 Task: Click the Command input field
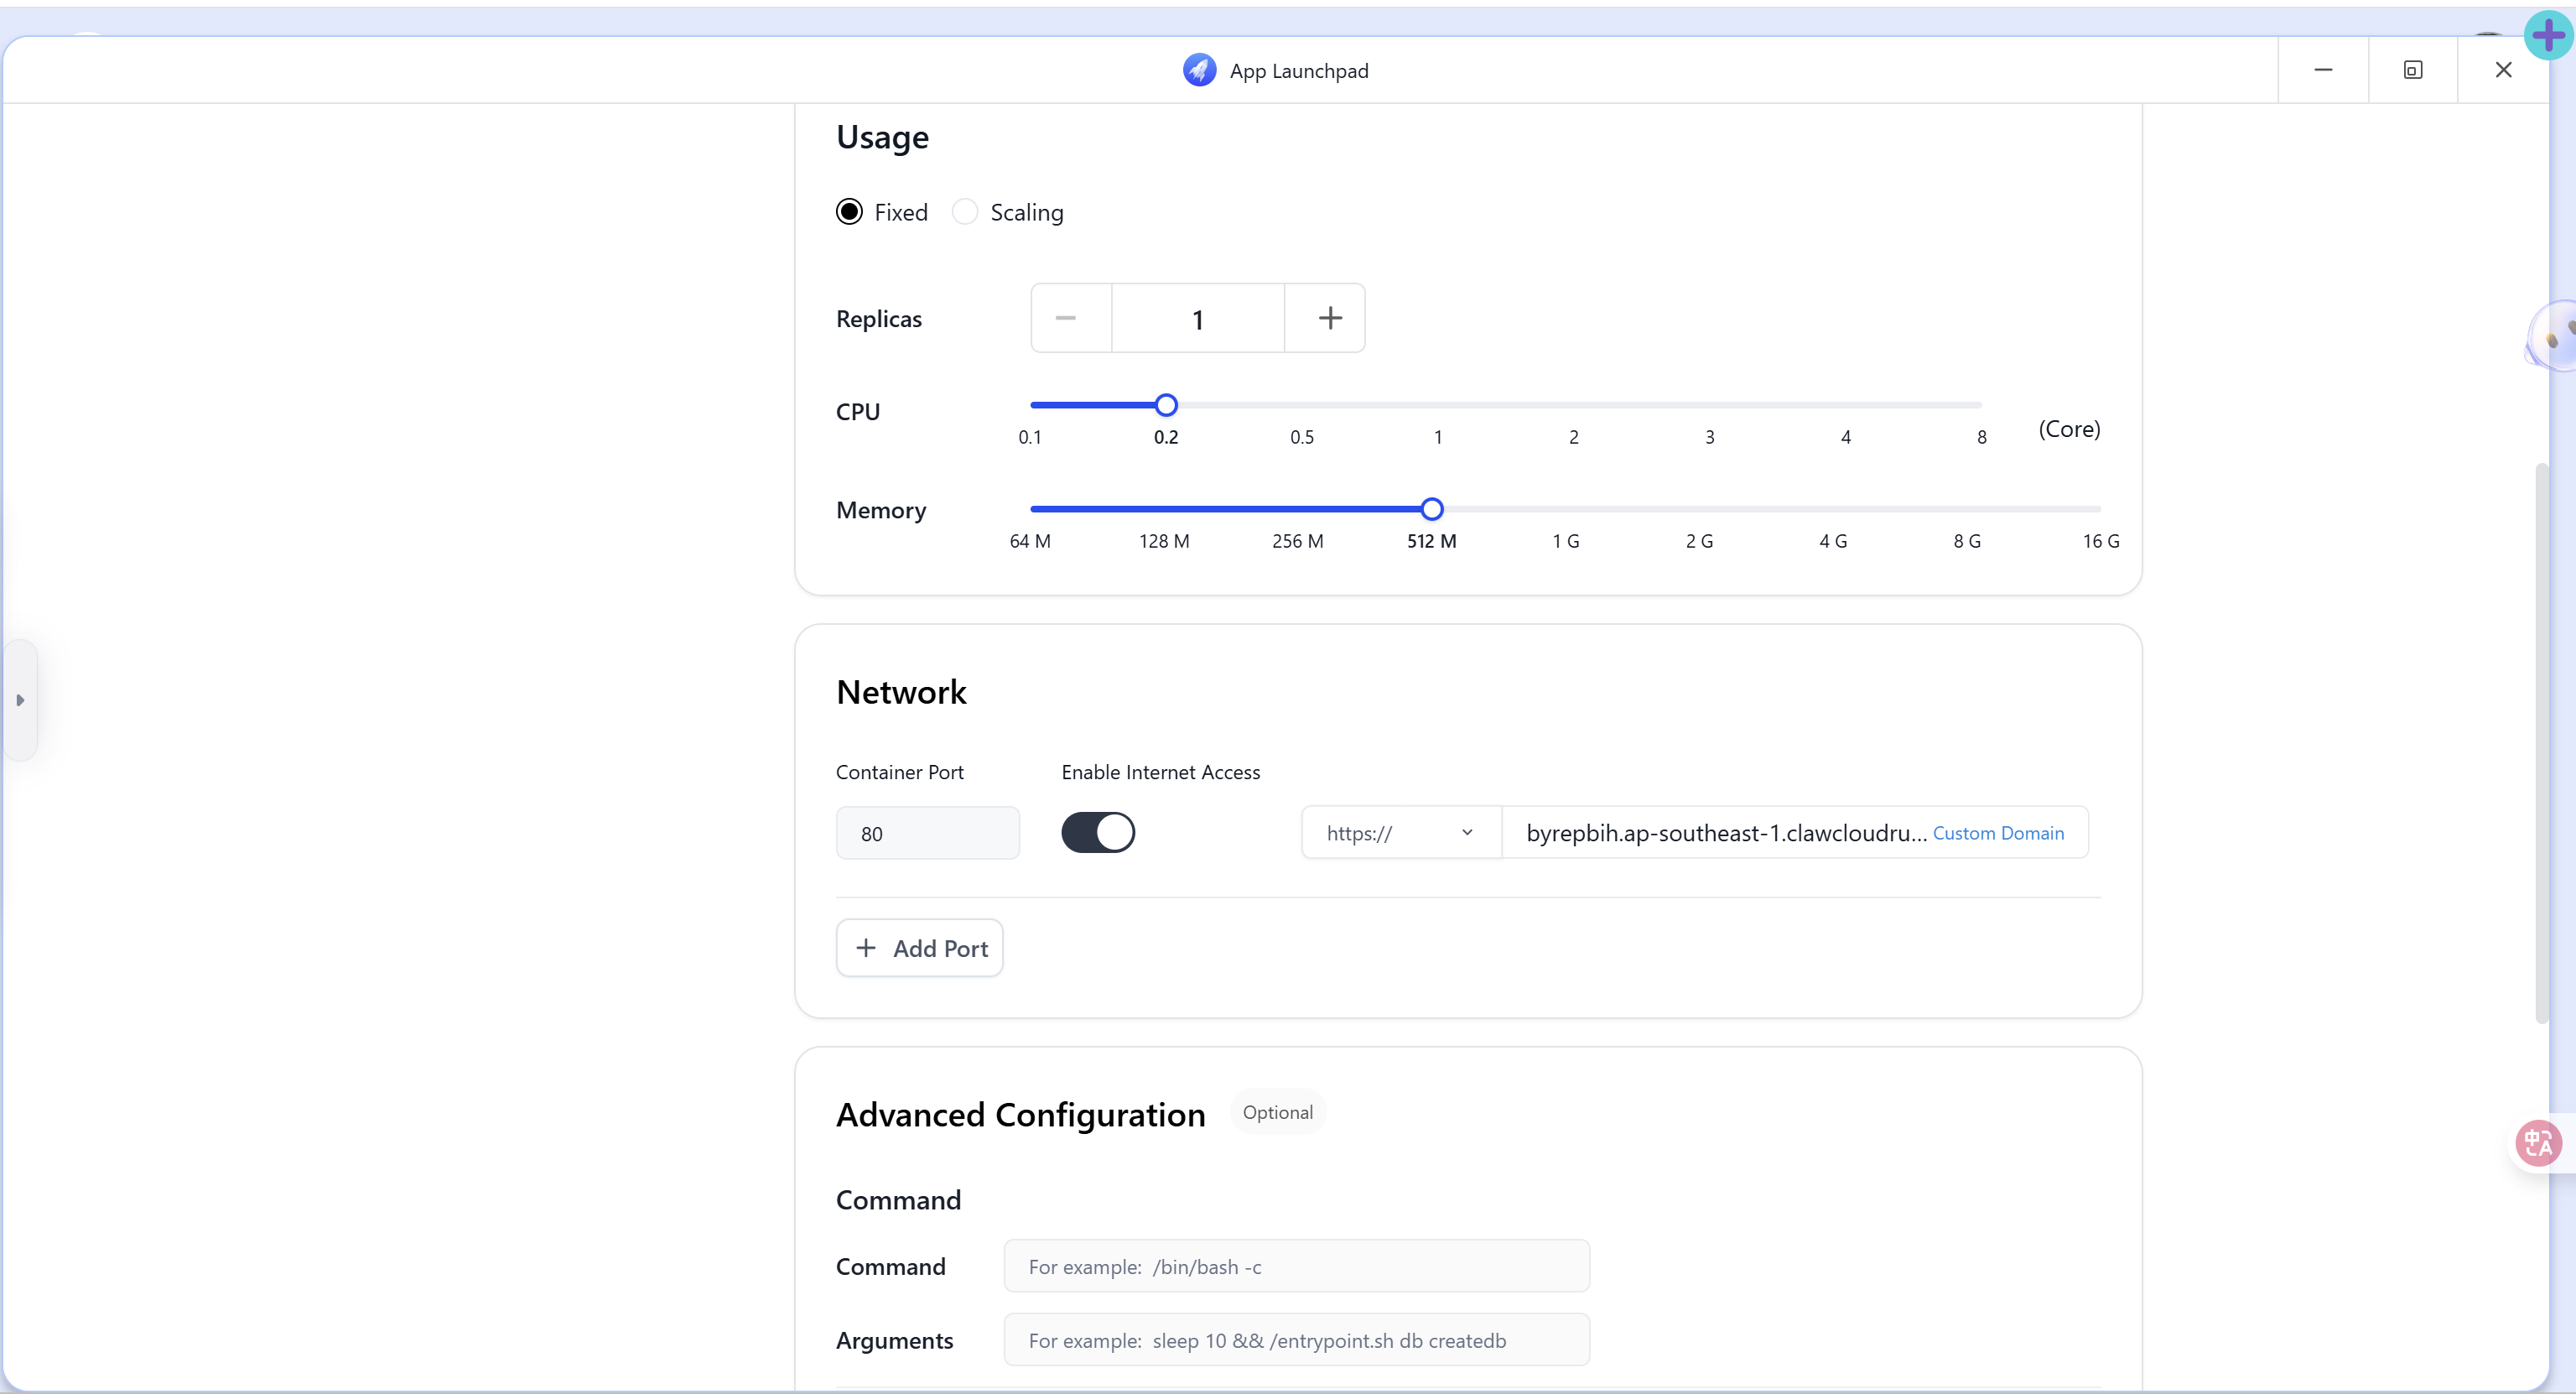pyautogui.click(x=1296, y=1266)
